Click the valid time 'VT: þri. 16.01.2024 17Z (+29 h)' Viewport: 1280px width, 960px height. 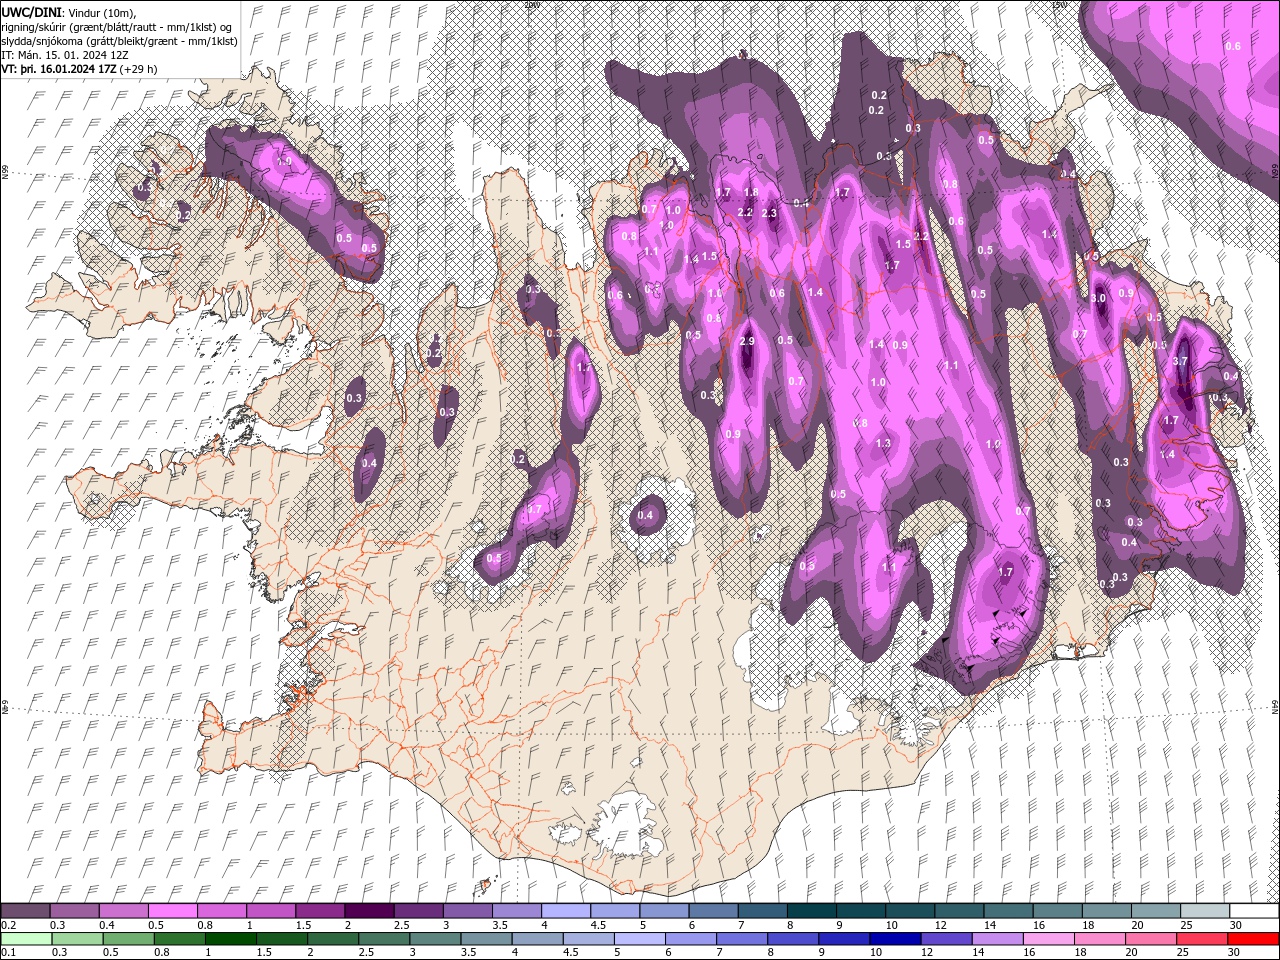[79, 69]
